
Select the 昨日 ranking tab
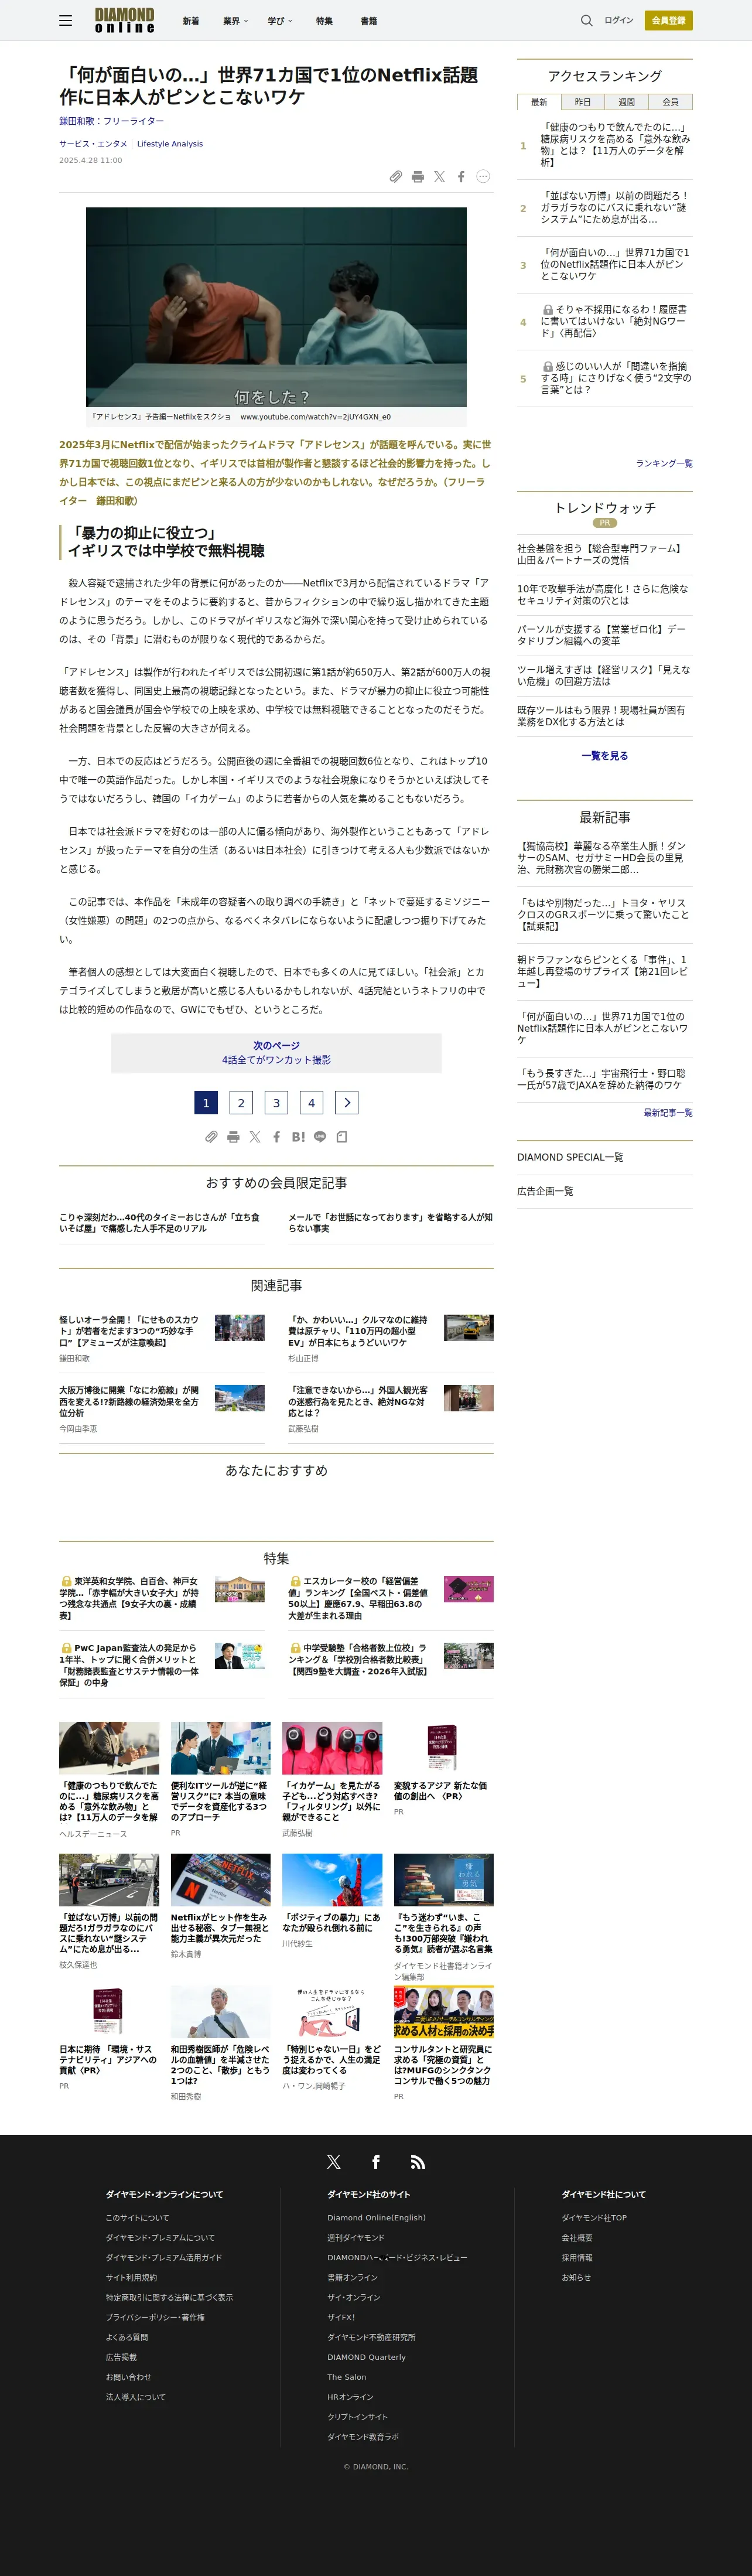583,102
